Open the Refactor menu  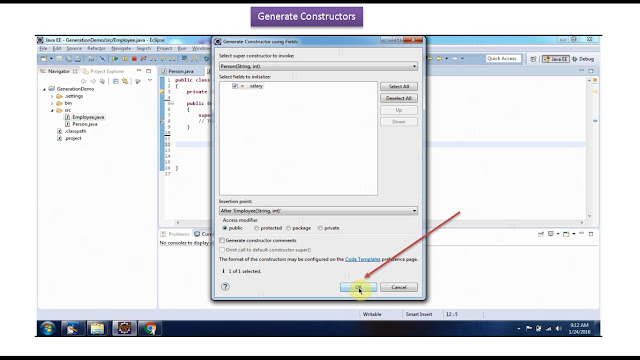click(97, 49)
